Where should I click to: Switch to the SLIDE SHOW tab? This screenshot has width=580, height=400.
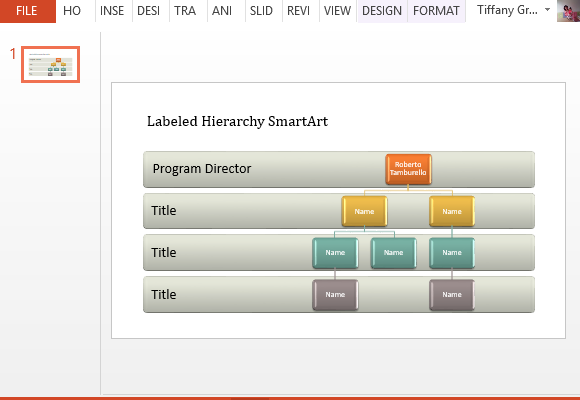tap(261, 11)
